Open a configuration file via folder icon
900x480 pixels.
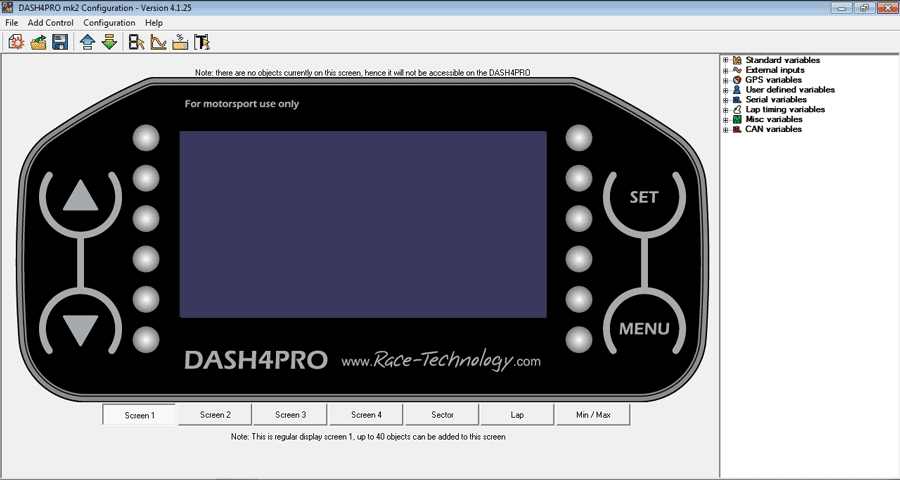pos(38,42)
